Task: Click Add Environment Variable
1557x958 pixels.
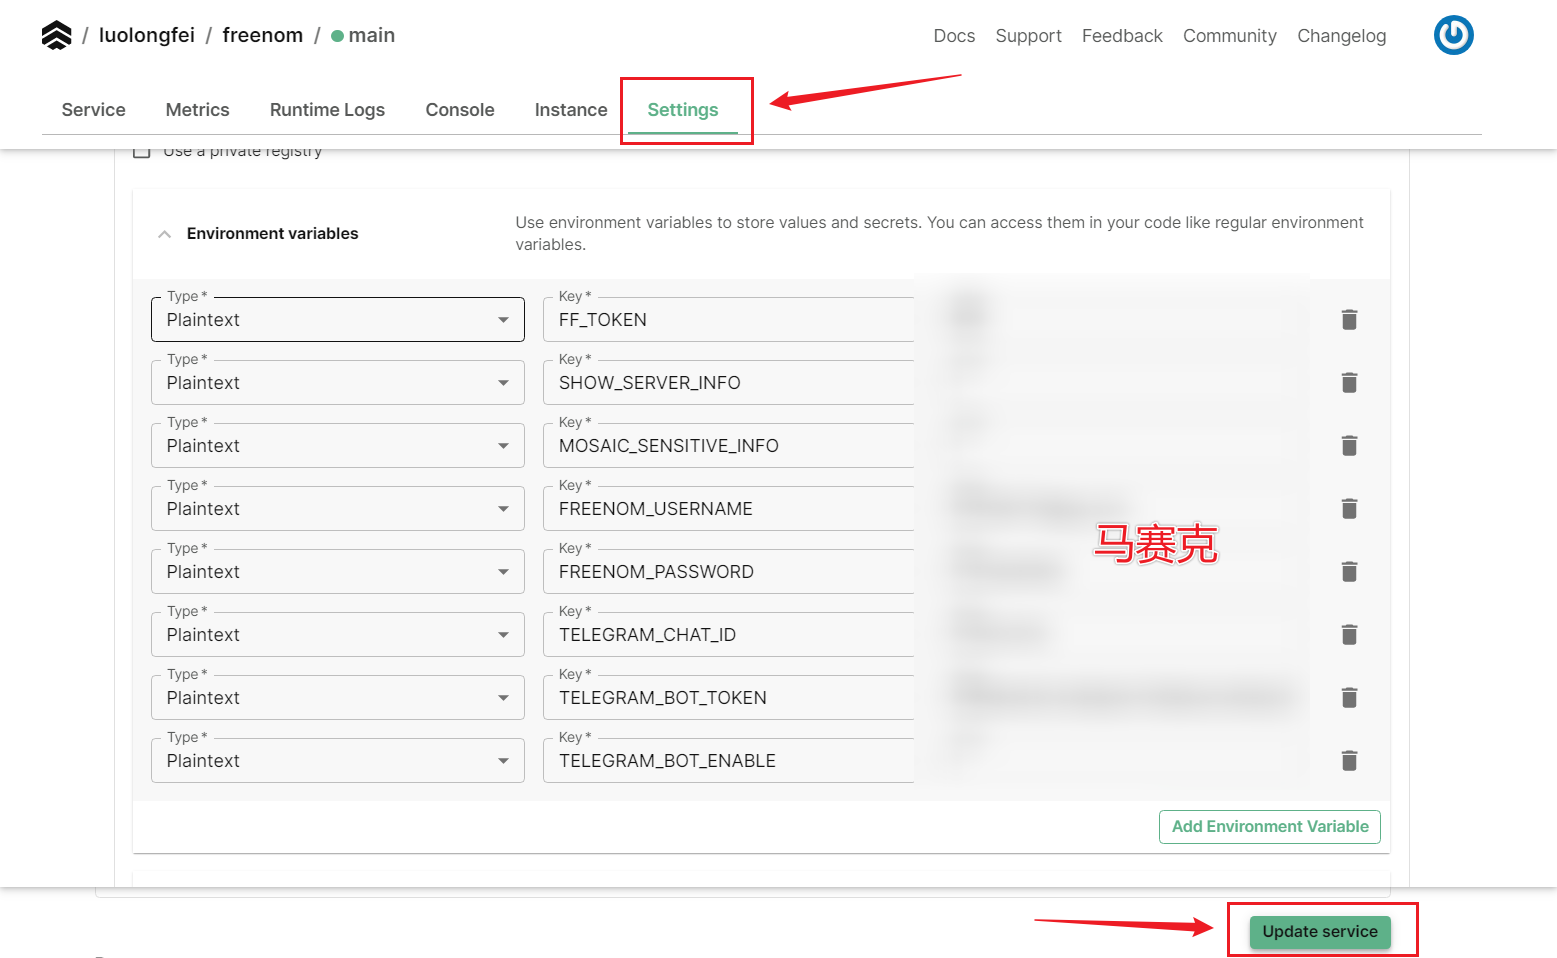Action: tap(1269, 827)
